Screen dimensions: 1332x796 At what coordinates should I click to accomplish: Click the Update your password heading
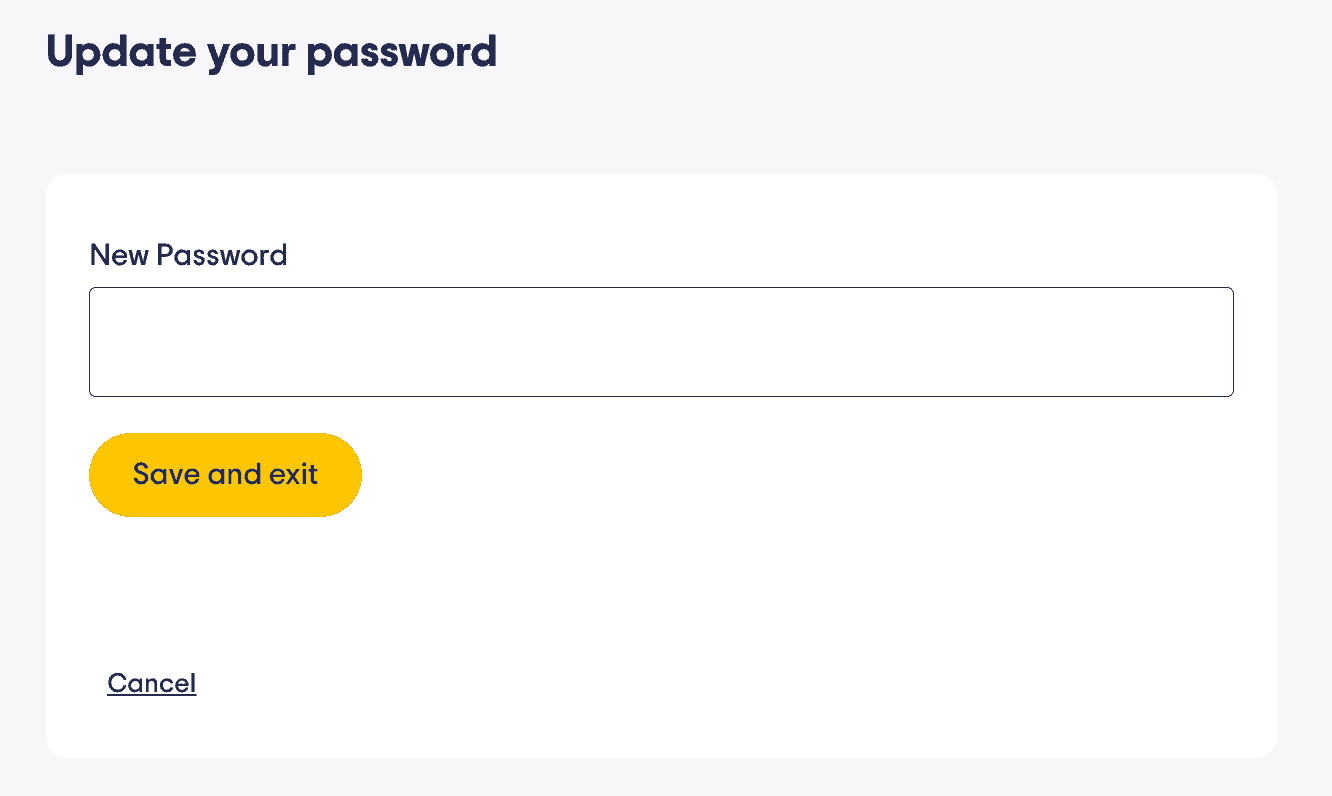click(271, 52)
